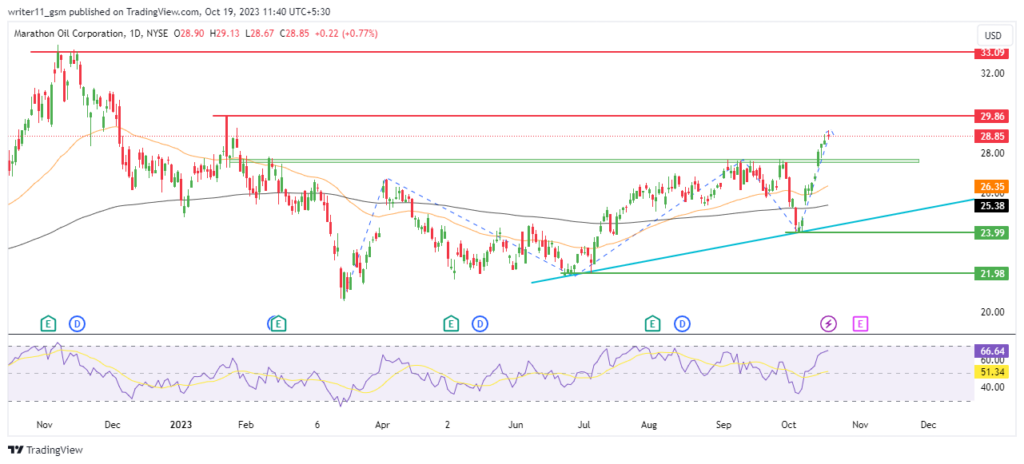Click the pink upcoming earnings E icon
1024x464 pixels.
861,323
